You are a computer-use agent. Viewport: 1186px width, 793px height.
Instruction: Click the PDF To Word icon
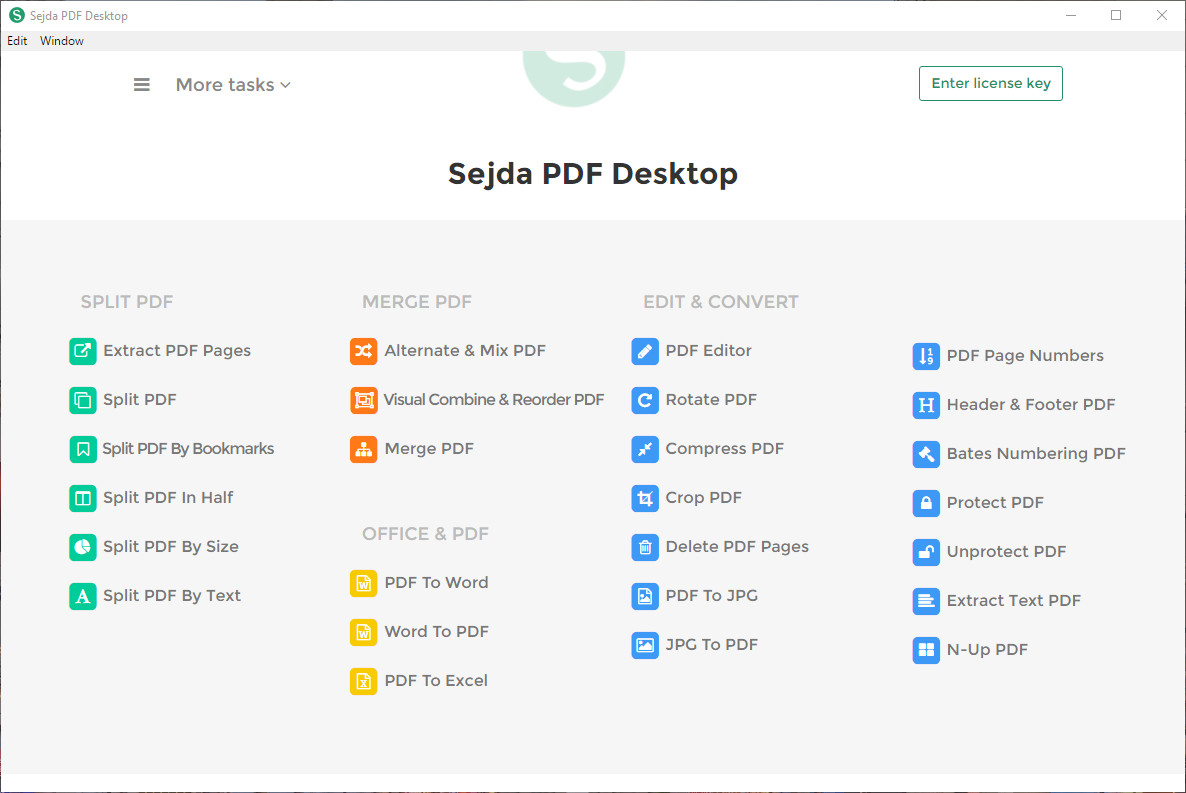tap(364, 583)
